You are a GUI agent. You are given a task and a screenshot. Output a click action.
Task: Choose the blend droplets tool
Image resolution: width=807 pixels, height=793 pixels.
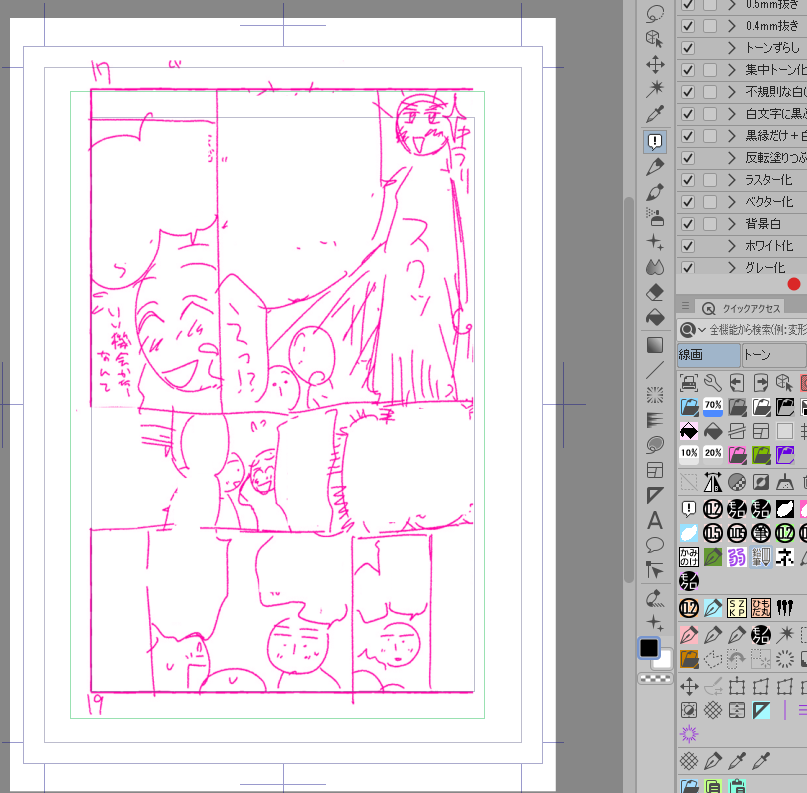click(x=655, y=267)
